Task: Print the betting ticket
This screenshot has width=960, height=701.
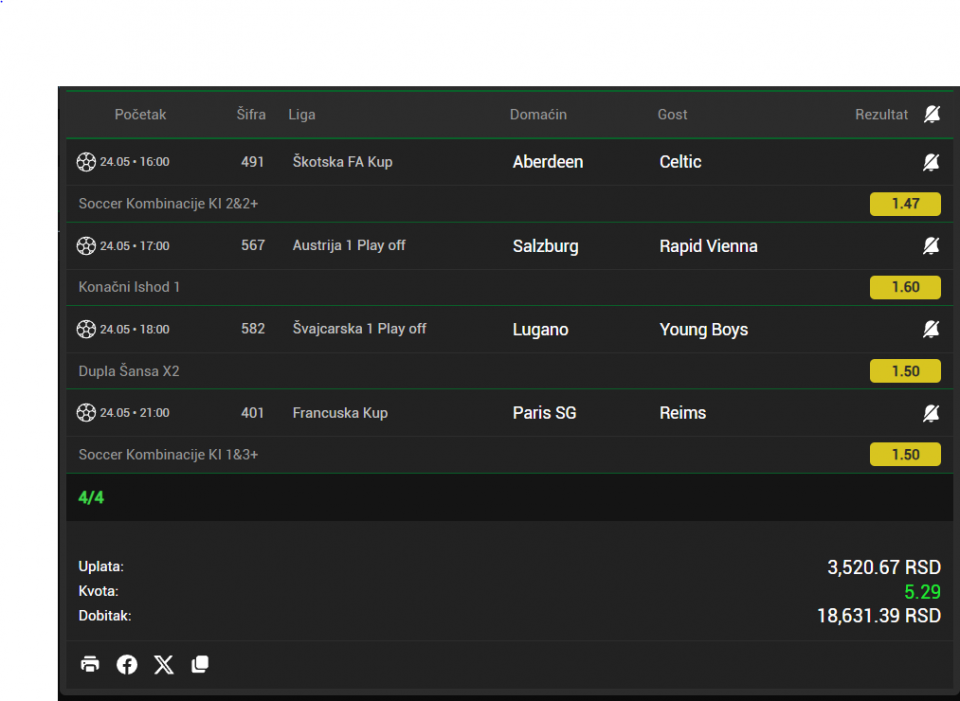Action: click(90, 664)
